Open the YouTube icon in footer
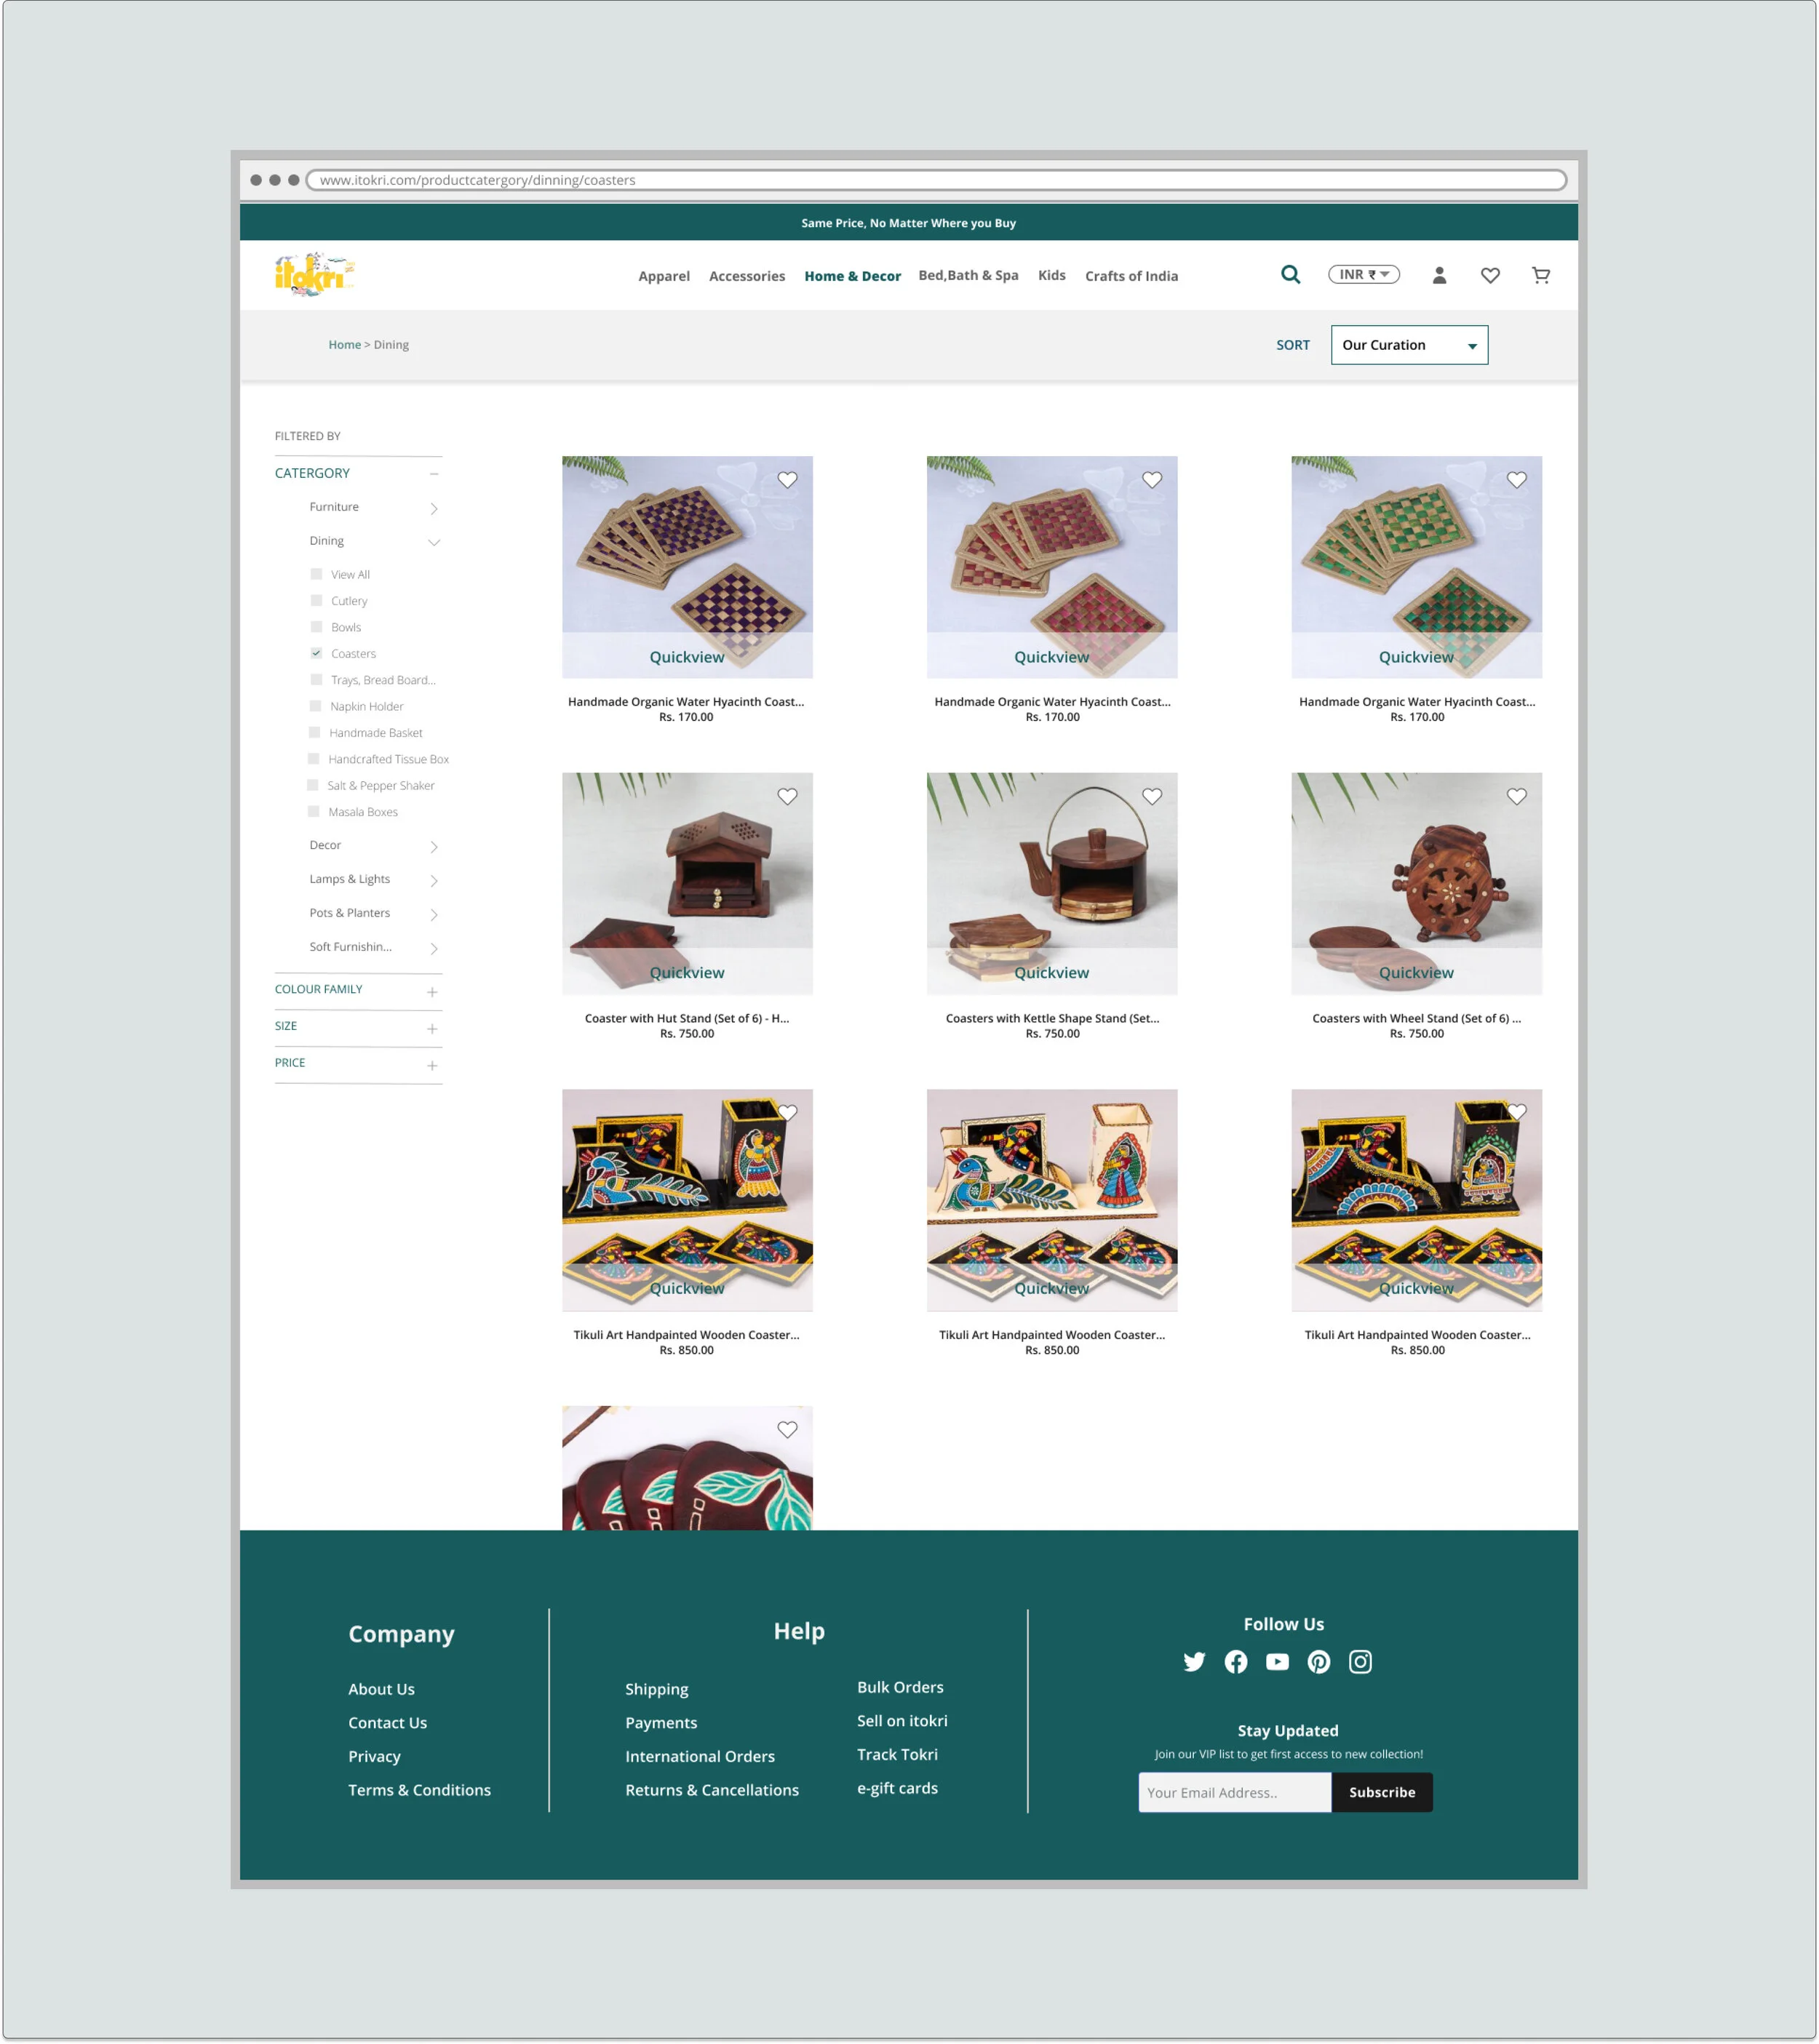The height and width of the screenshot is (2044, 1819). [1277, 1662]
